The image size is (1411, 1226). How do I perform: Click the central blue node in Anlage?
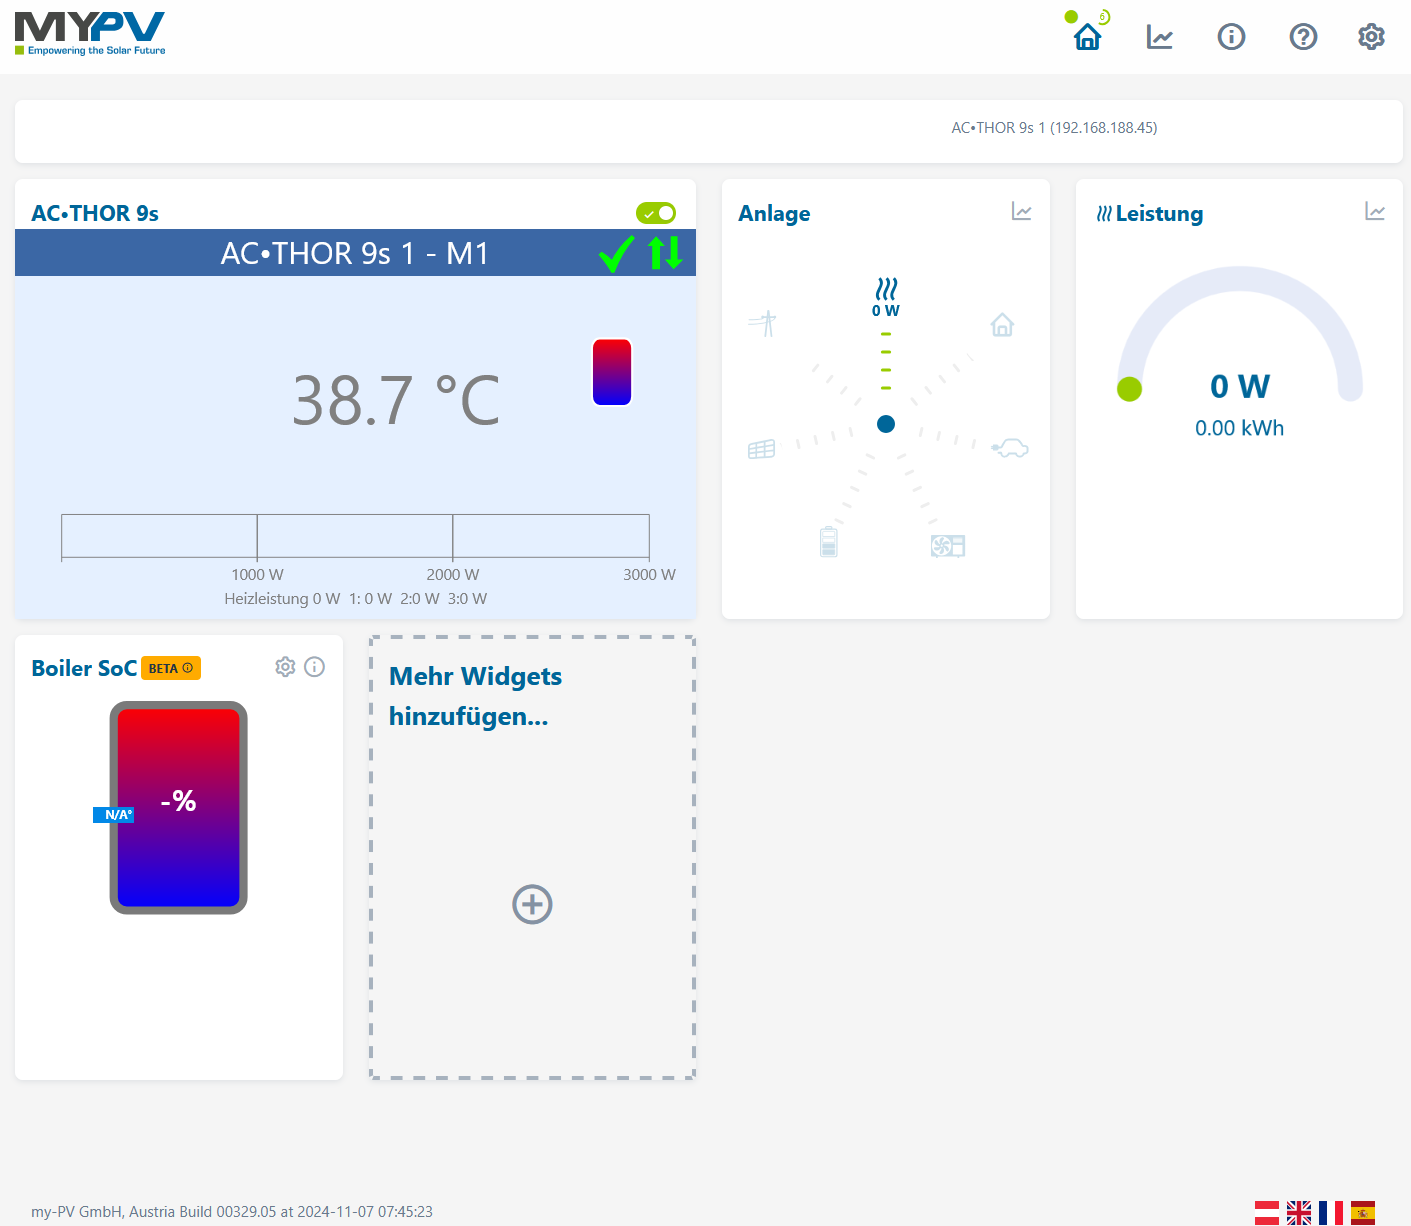886,424
